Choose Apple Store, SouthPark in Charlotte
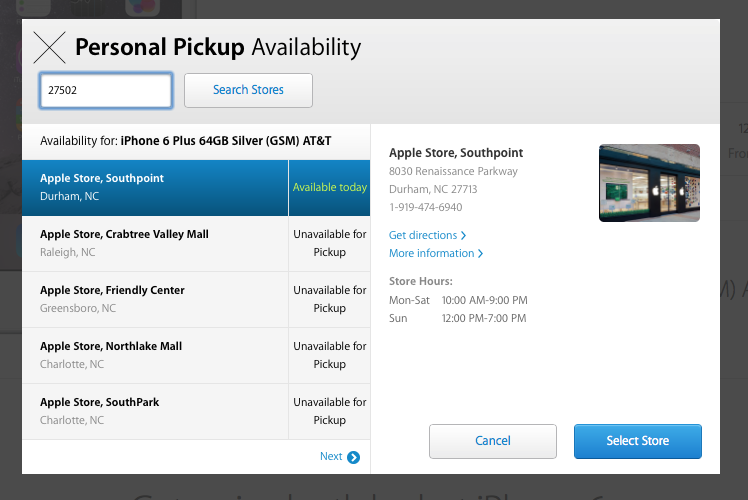Image resolution: width=748 pixels, height=500 pixels. tap(155, 411)
